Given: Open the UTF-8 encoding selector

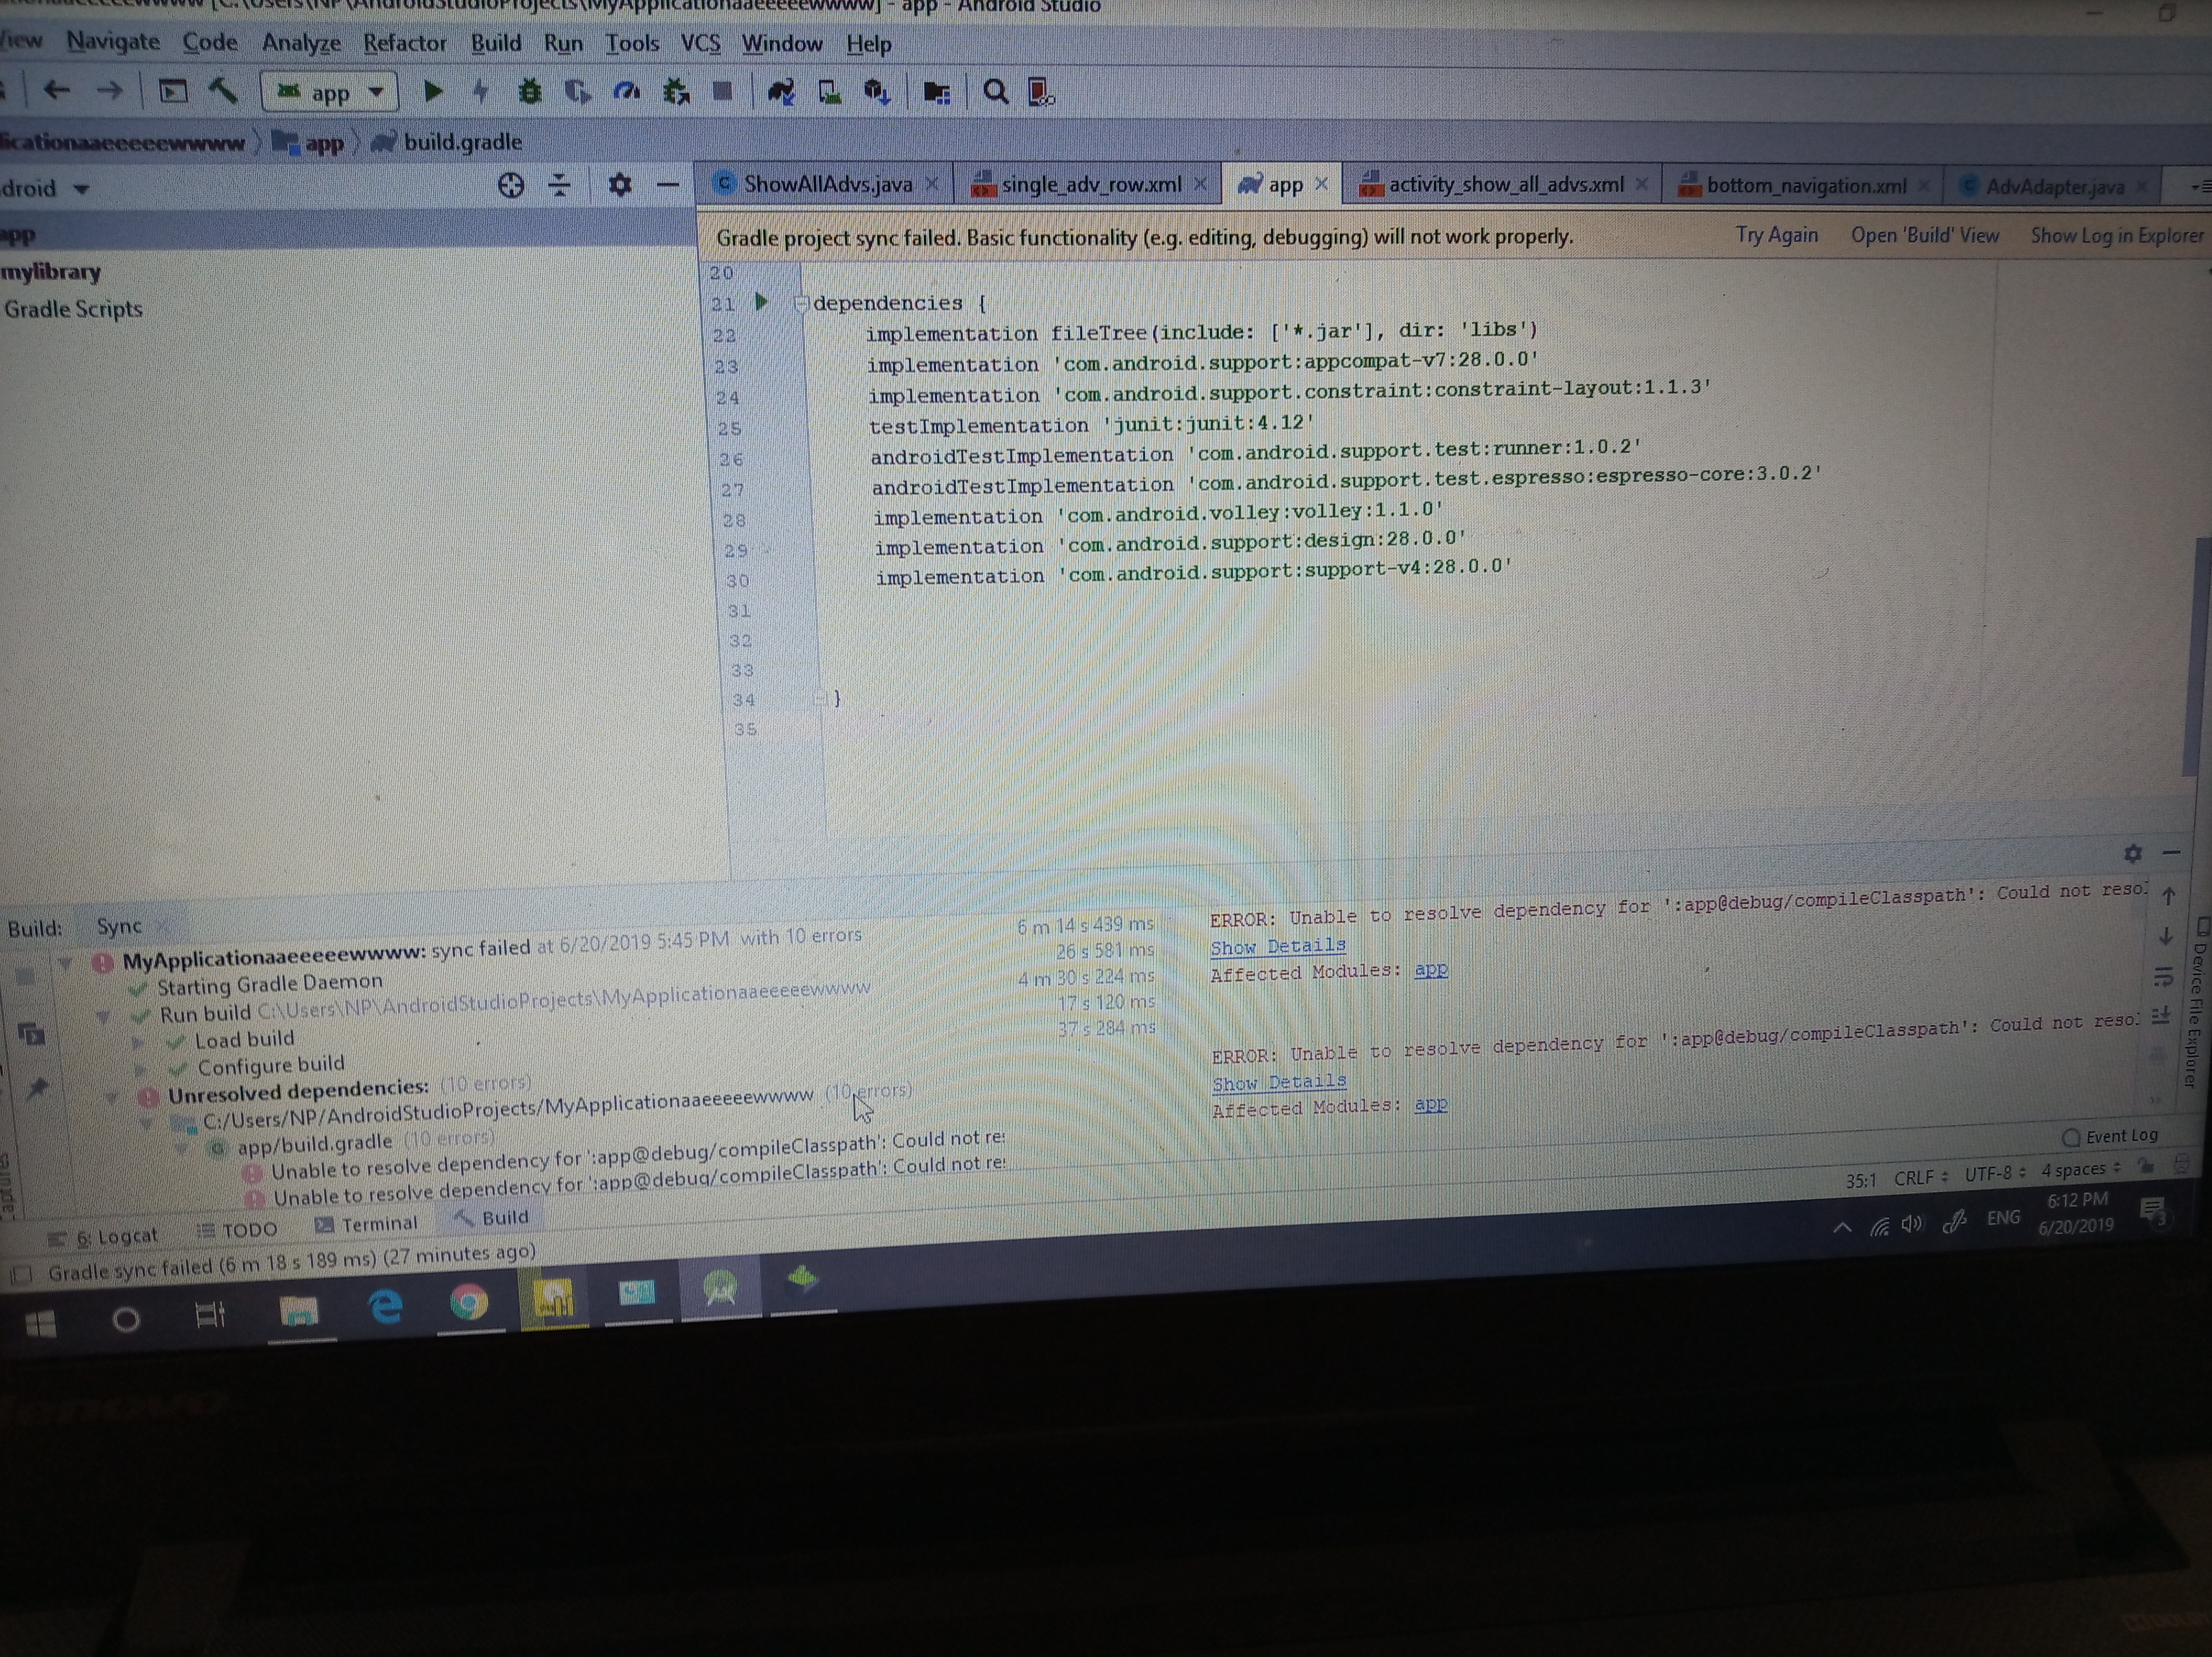Looking at the screenshot, I should click(1995, 1173).
